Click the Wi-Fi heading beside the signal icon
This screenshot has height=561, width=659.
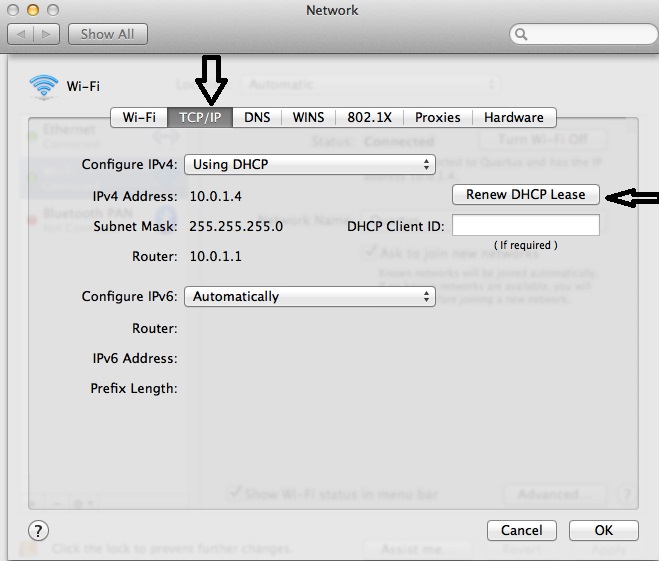[83, 86]
